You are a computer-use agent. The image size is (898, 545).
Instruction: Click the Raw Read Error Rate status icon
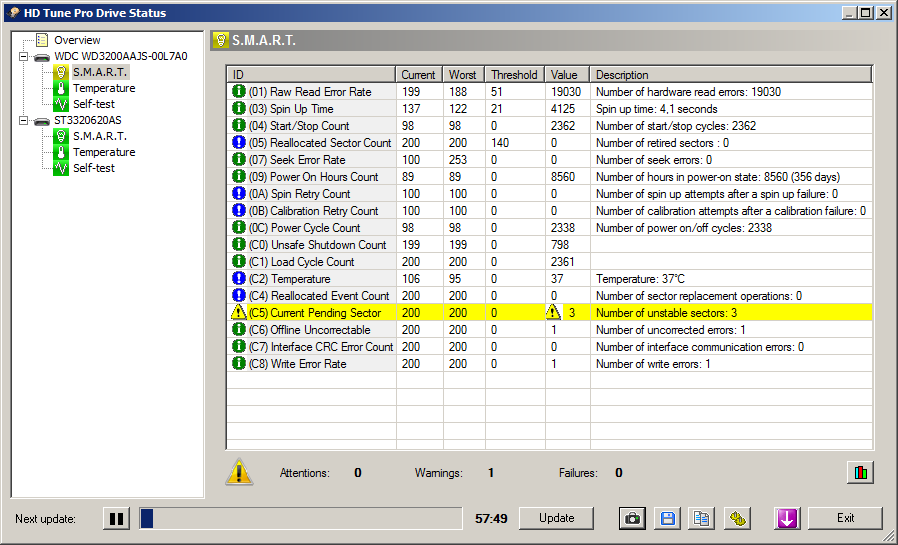pyautogui.click(x=238, y=92)
